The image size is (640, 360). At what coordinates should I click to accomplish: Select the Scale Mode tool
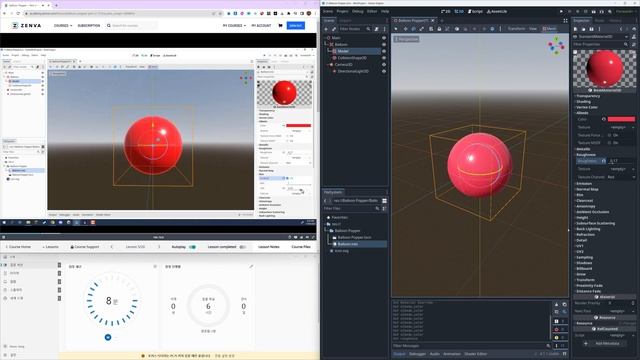(422, 29)
